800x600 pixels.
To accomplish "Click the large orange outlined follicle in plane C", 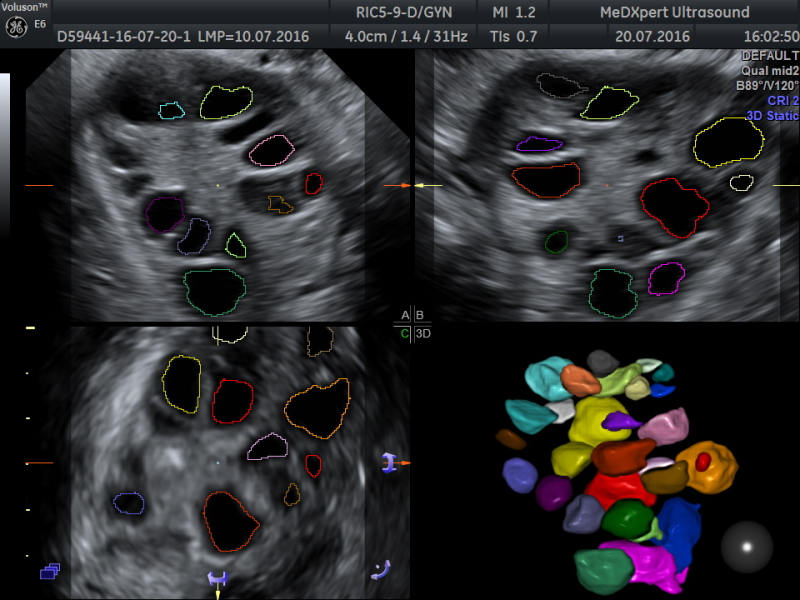I will tap(317, 409).
